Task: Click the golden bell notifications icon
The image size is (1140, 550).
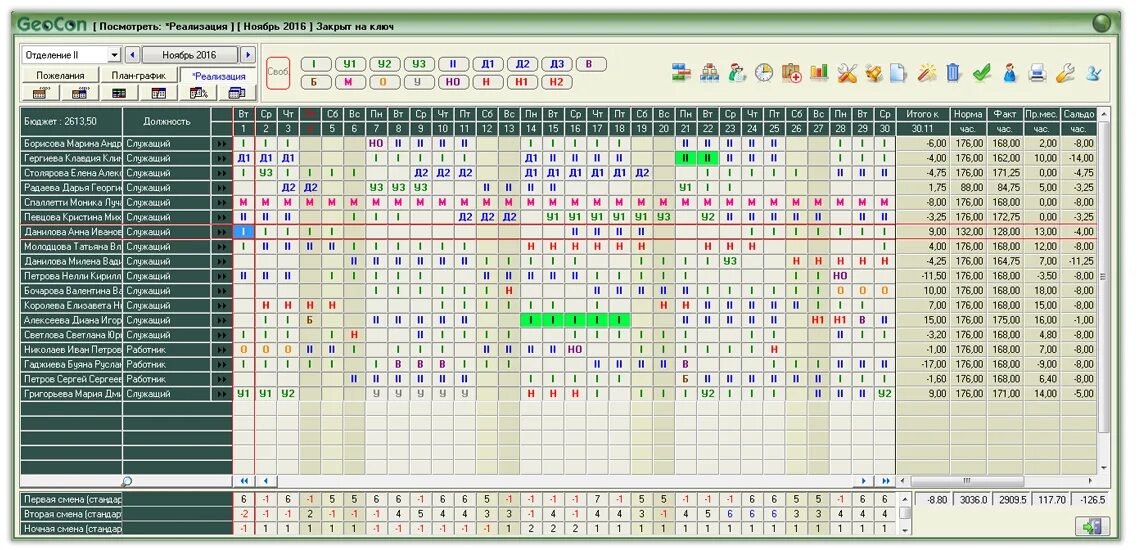Action: [x=873, y=72]
